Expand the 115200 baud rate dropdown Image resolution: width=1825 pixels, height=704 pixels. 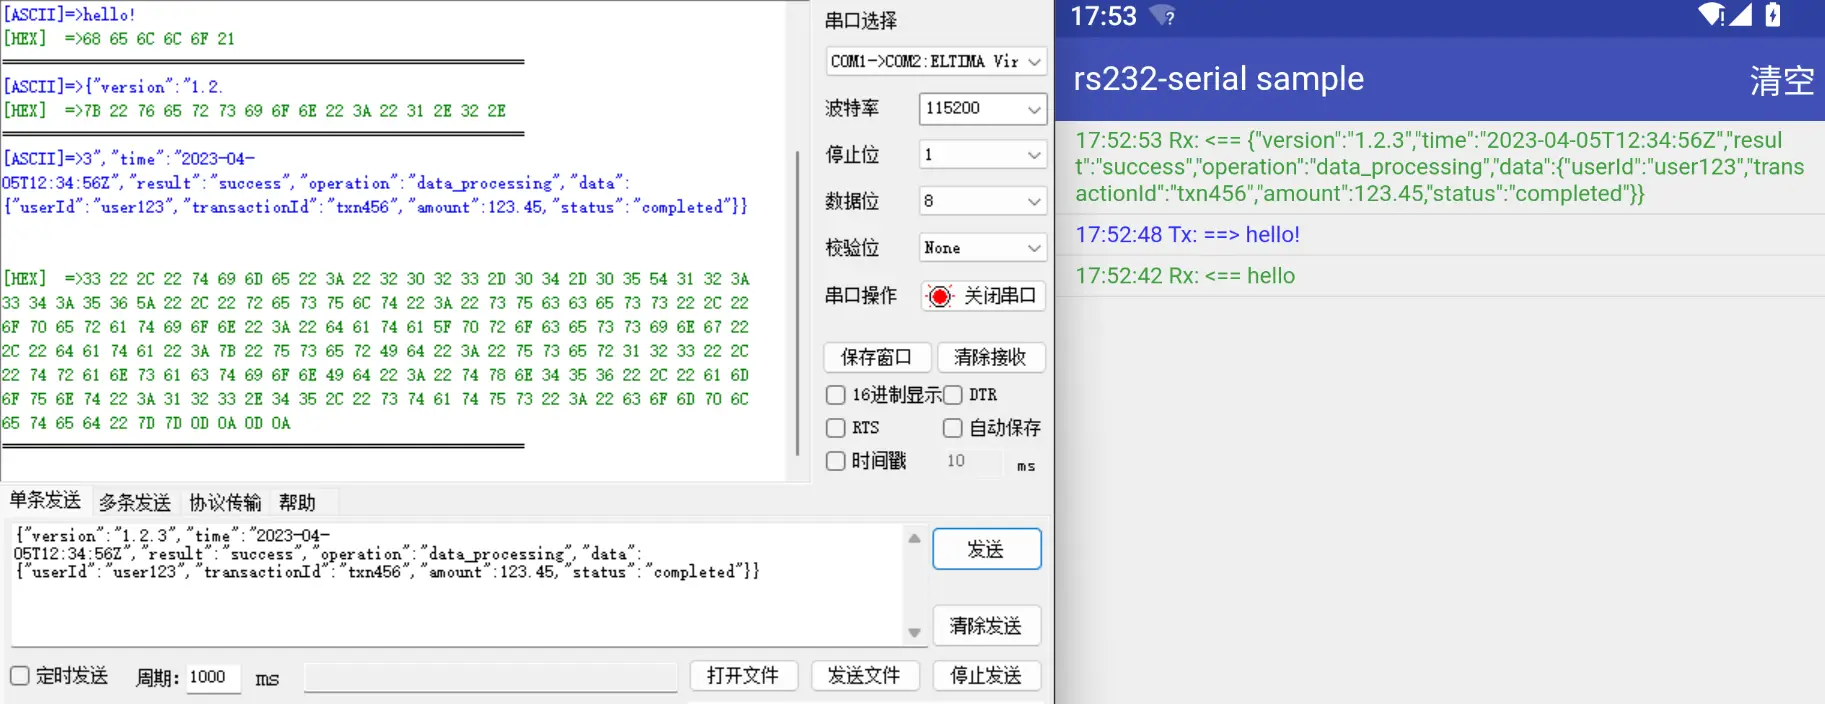[x=982, y=108]
